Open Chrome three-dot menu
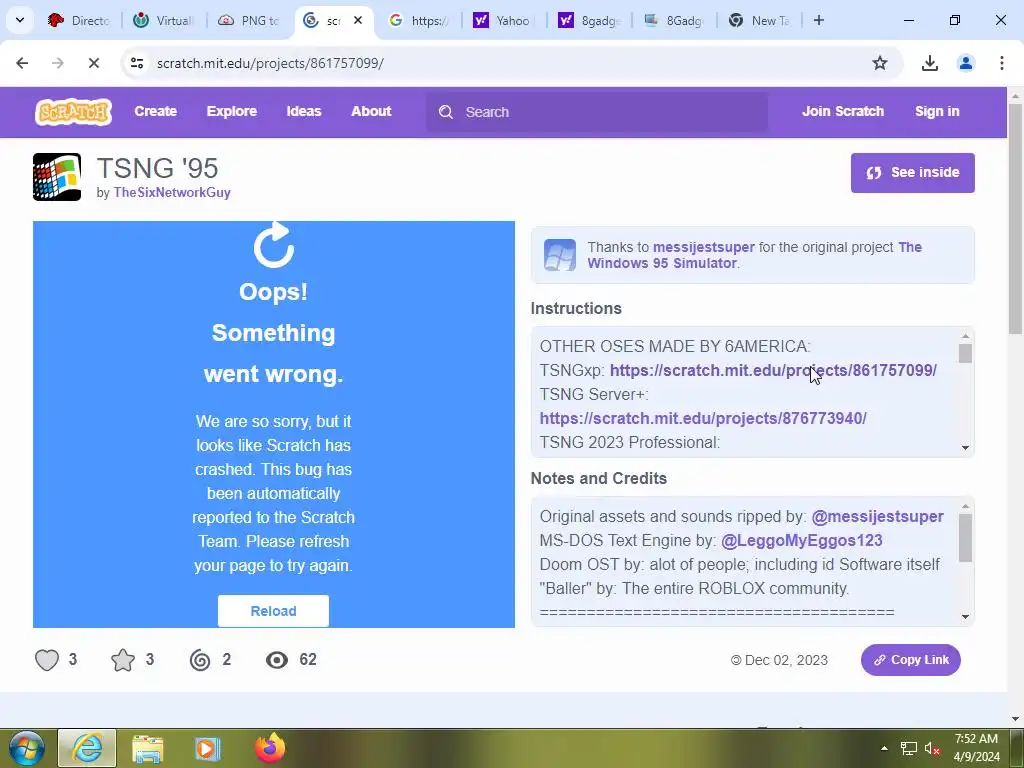 [1002, 63]
